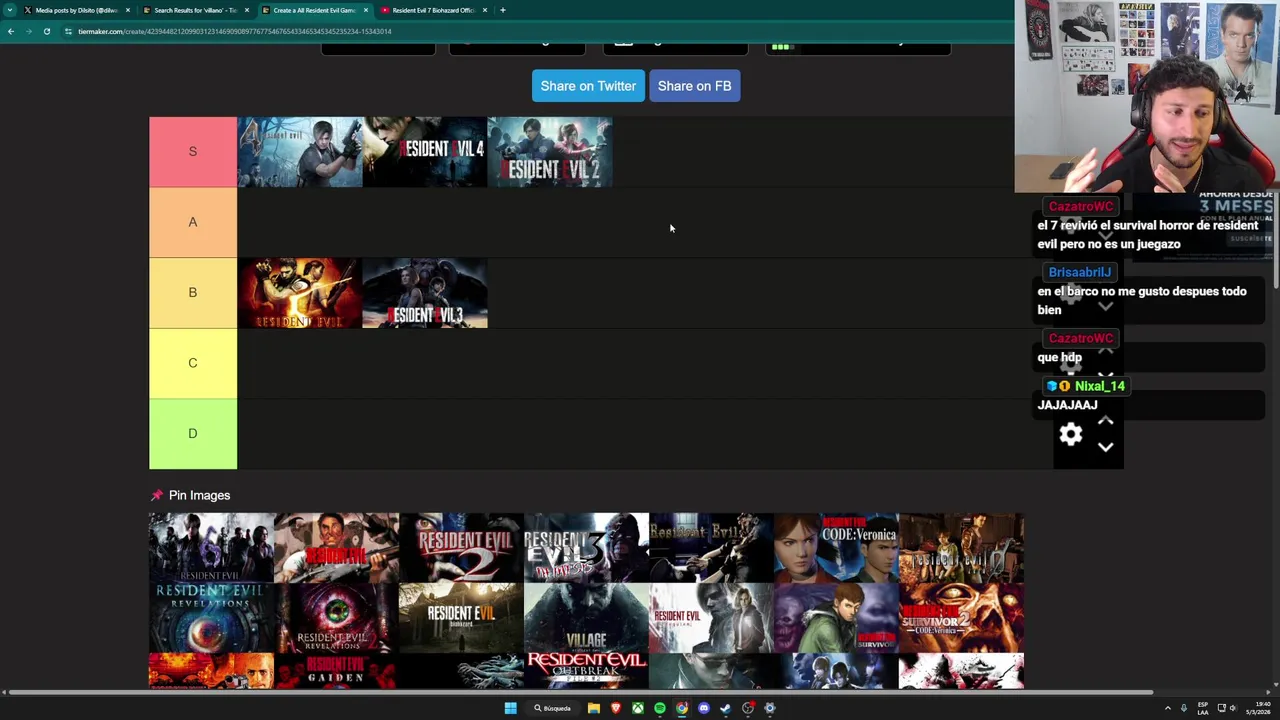The image size is (1280, 720).
Task: Select the Create a All Resident Evil Games tab
Action: (314, 10)
